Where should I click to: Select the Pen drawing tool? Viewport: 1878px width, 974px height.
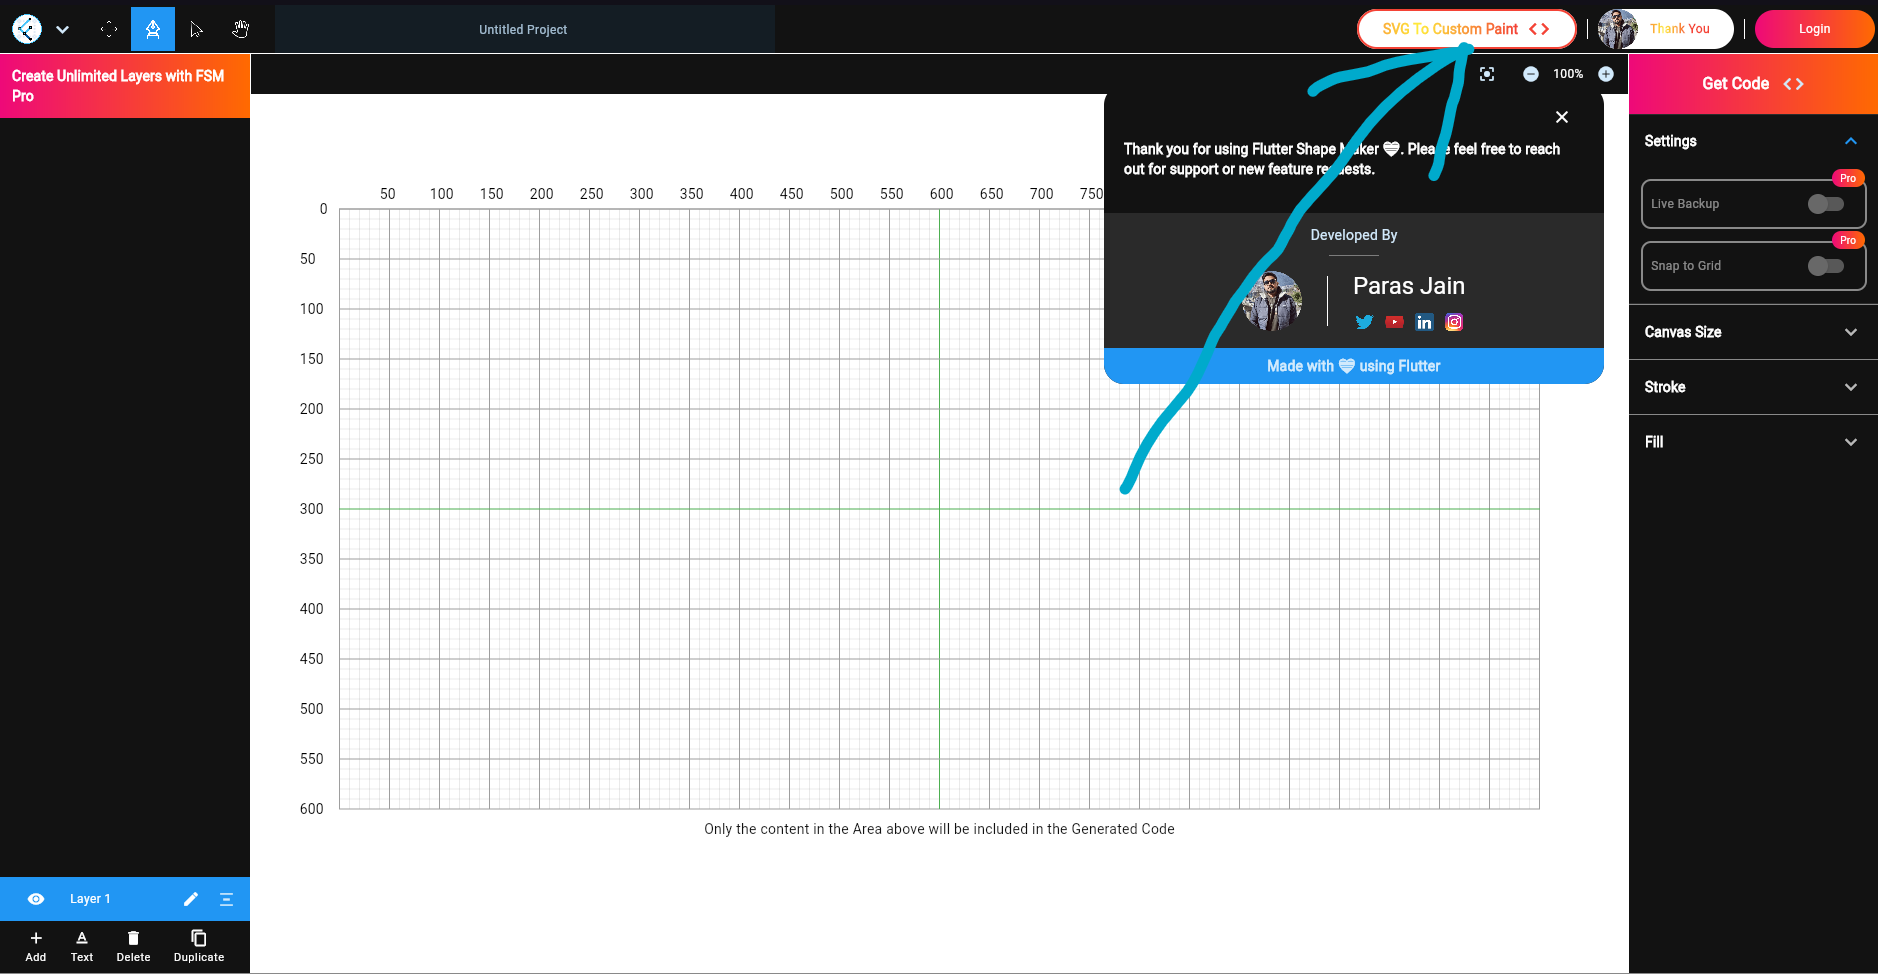(x=153, y=29)
